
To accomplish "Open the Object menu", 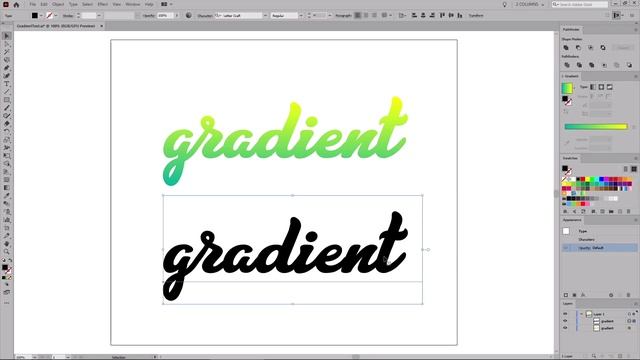I will (x=58, y=4).
